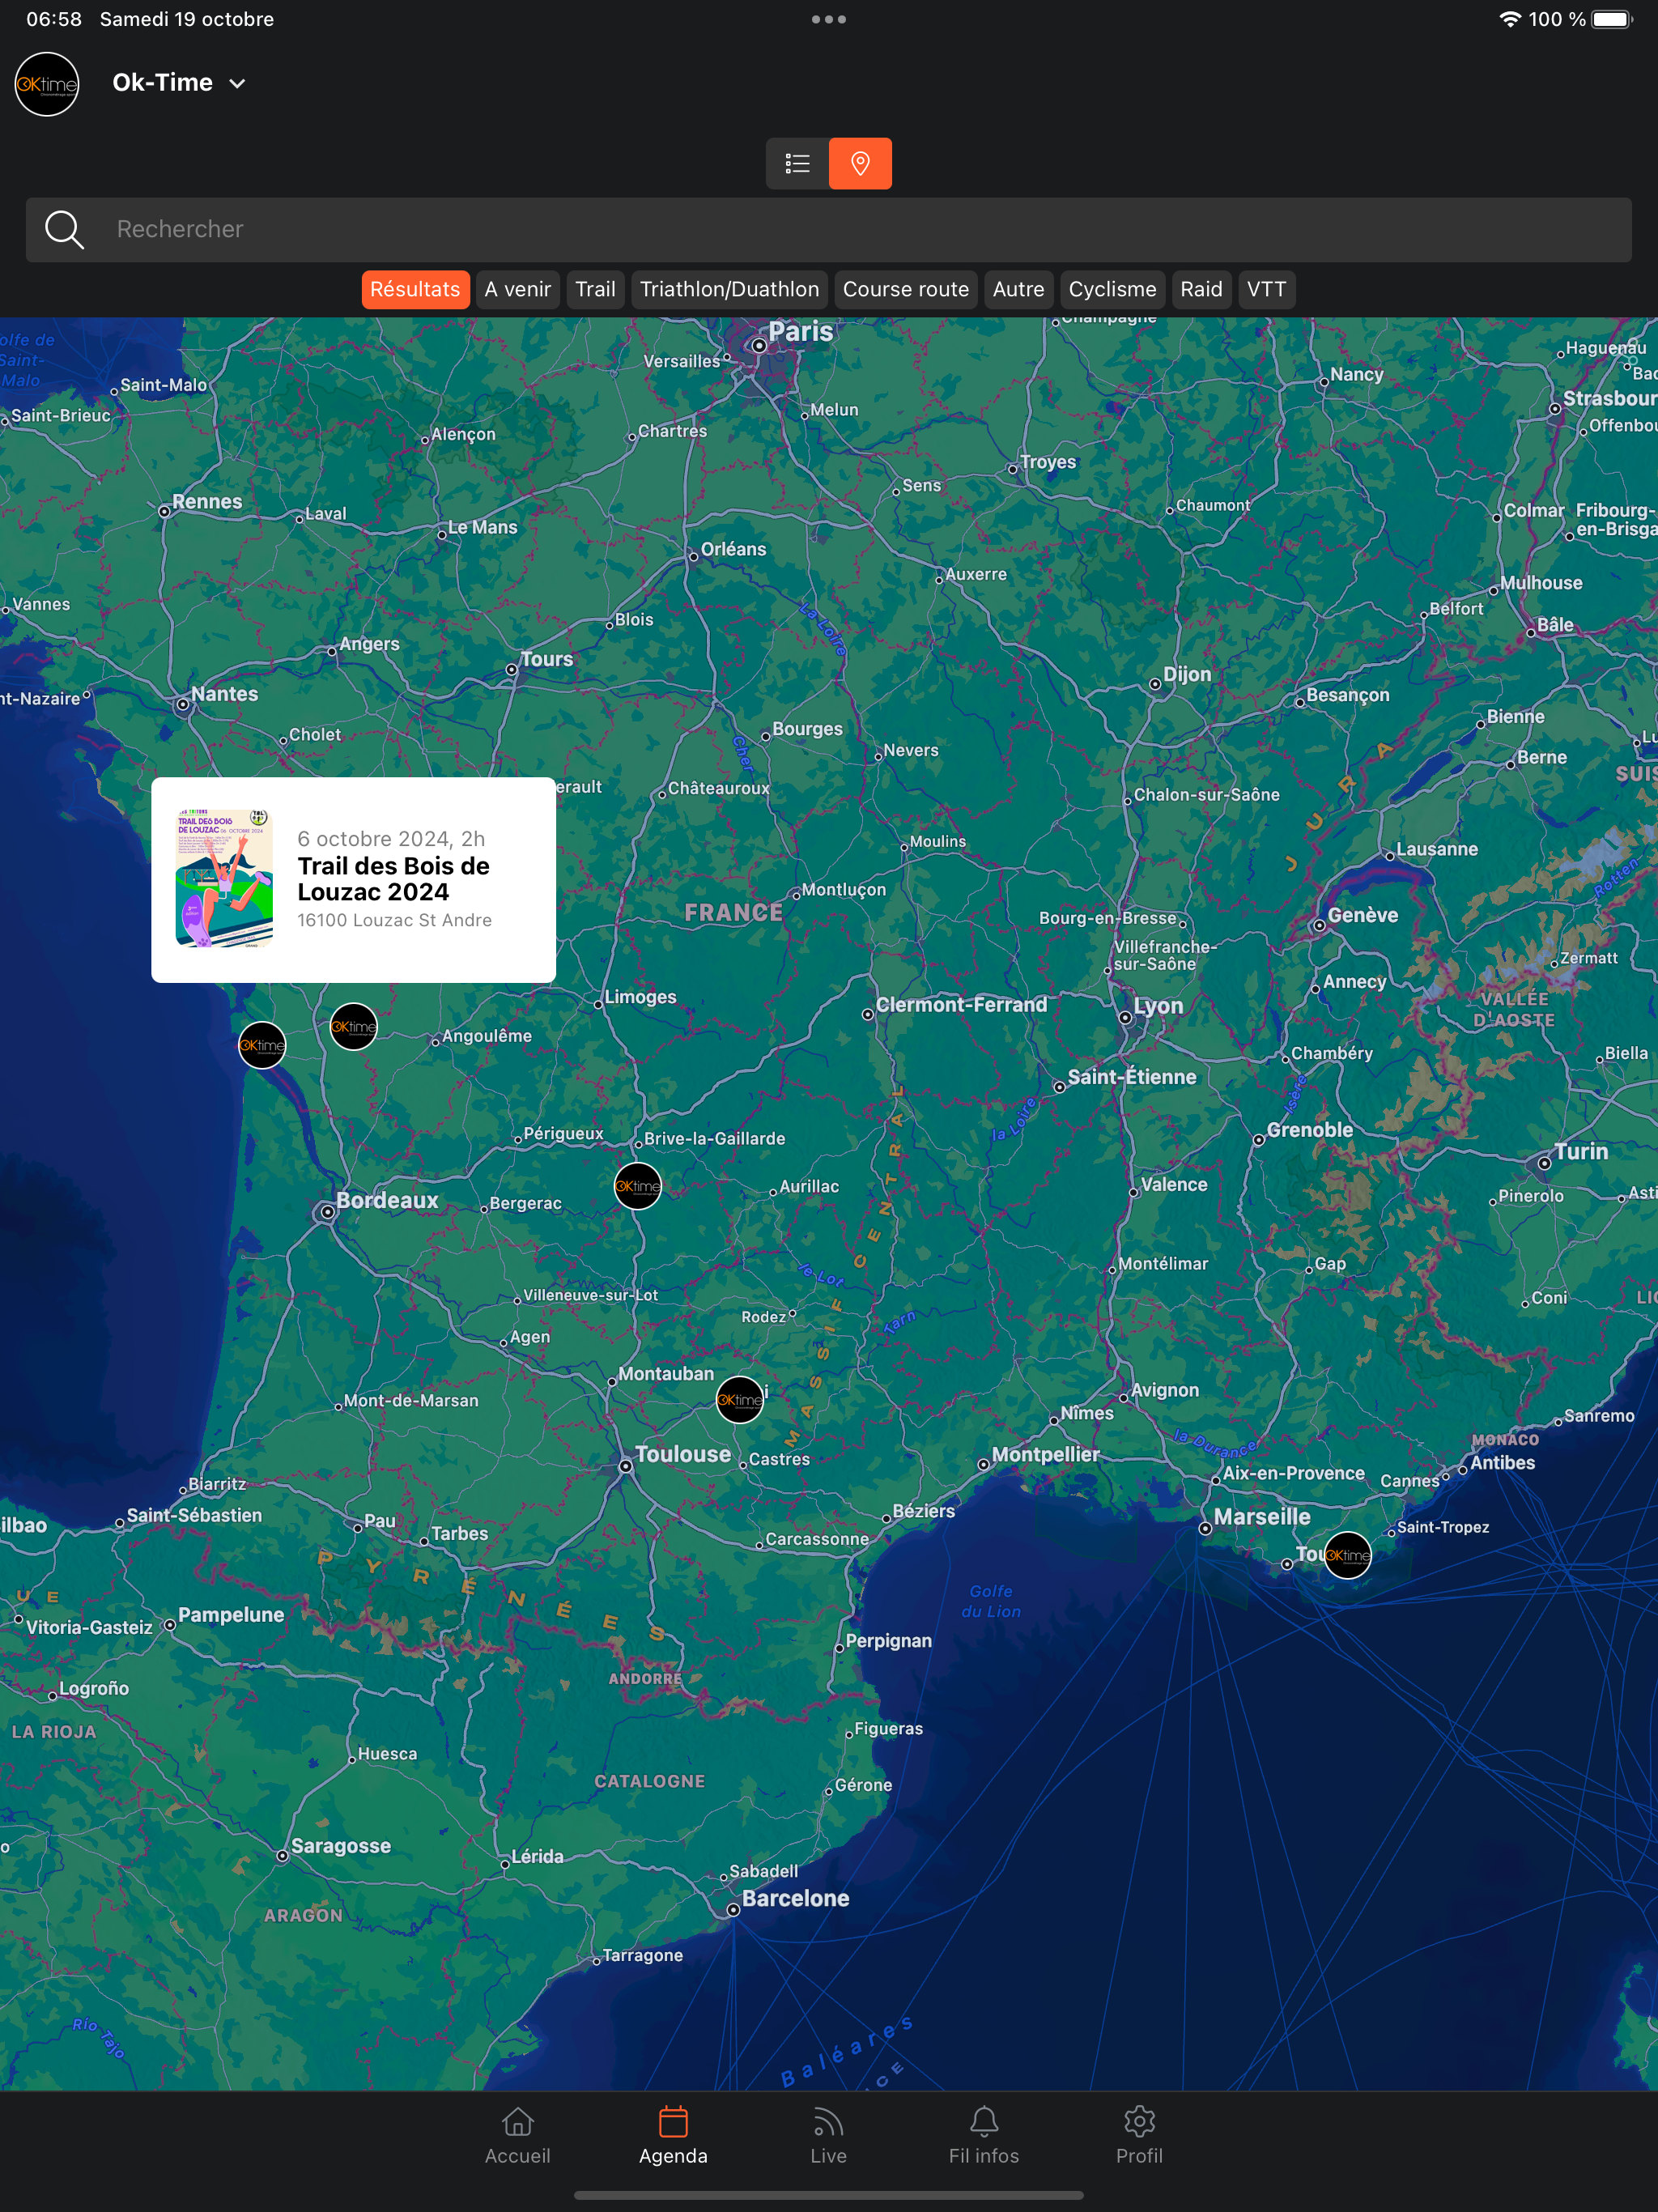The width and height of the screenshot is (1658, 2212).
Task: Tap the three-dot multitasking indicator
Action: pos(829,19)
